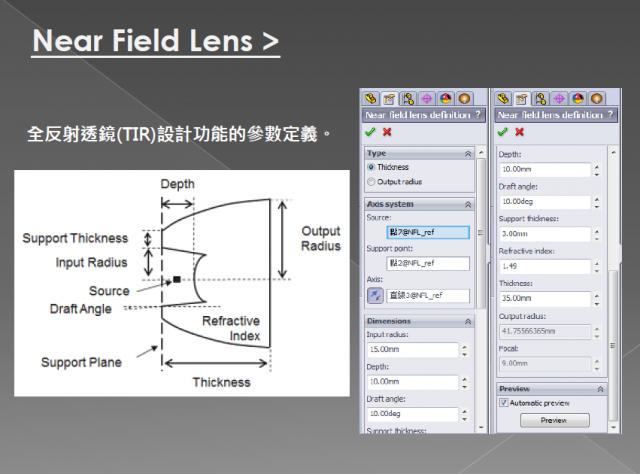Viewport: 640px width, 474px height.
Task: Open the orange sphere tab in right panel
Action: [596, 98]
